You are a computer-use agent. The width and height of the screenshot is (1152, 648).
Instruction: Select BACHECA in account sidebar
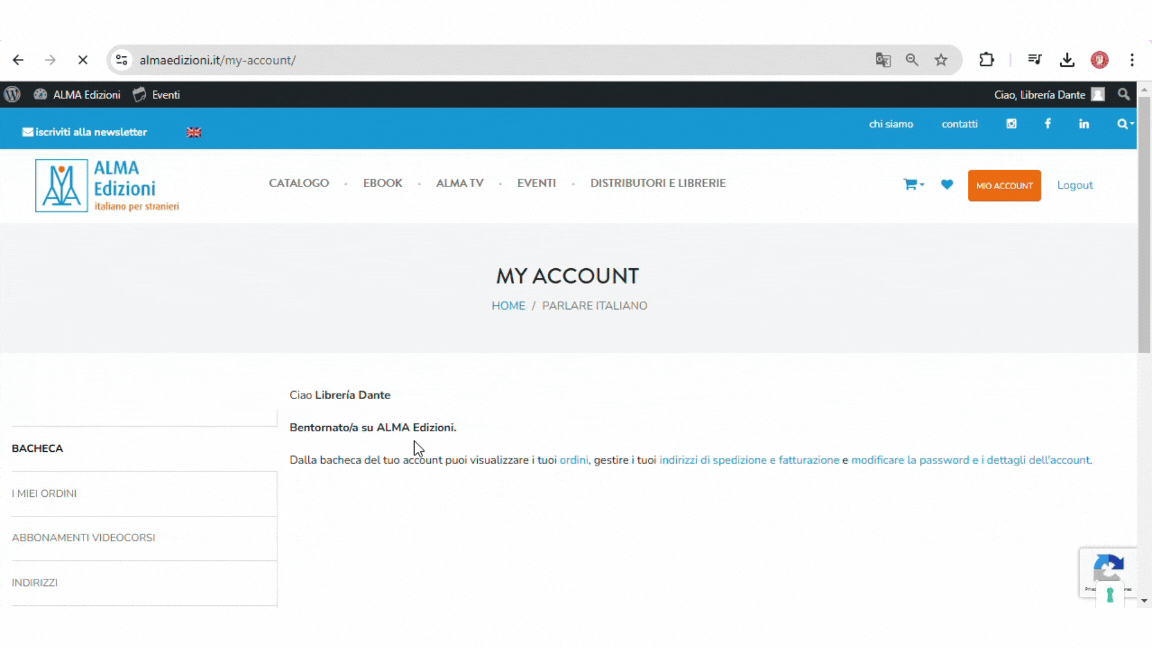144,449
